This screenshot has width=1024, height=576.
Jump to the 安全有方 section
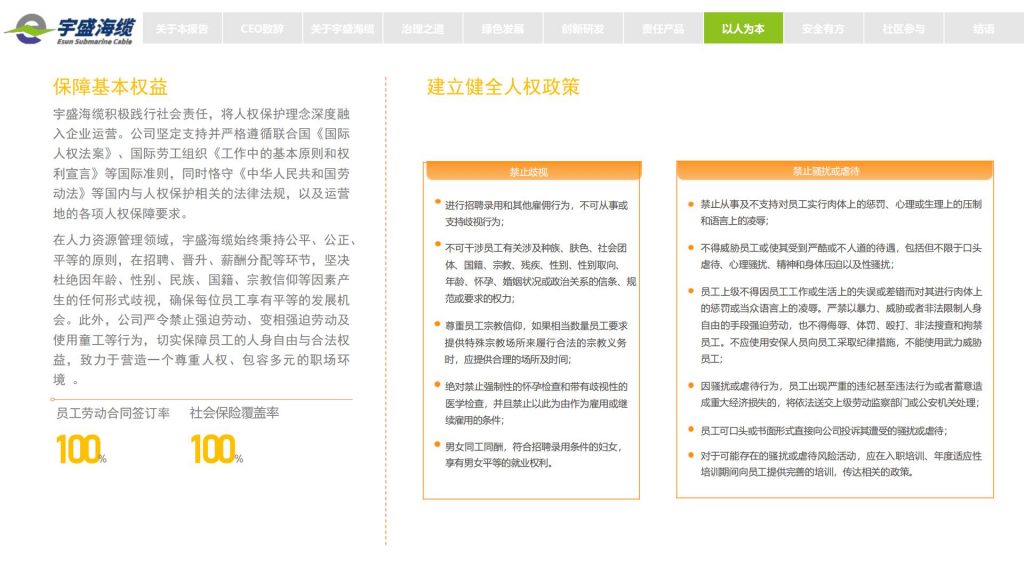pos(823,29)
